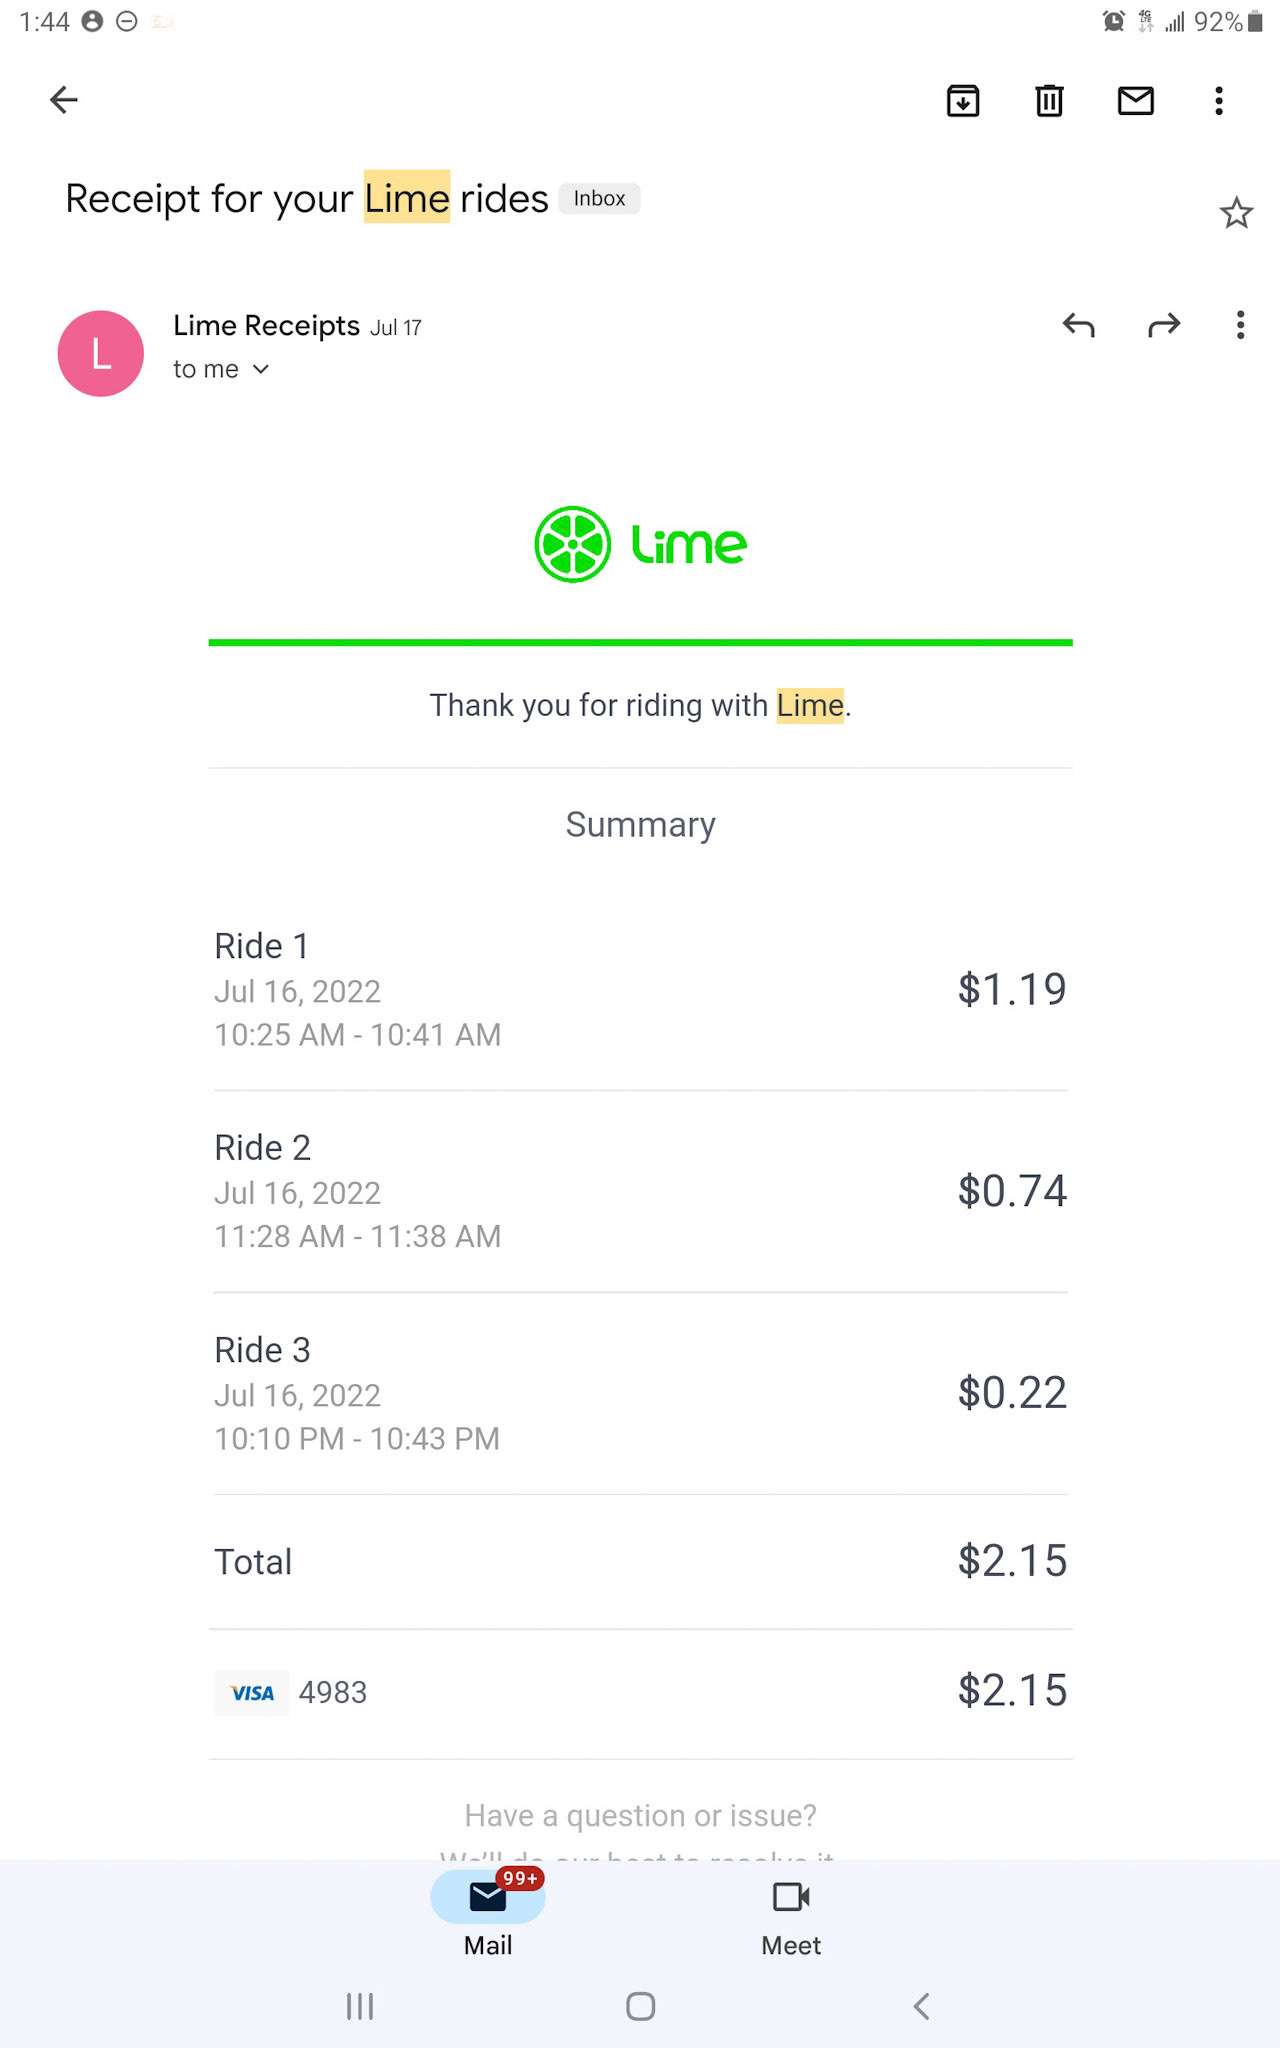The width and height of the screenshot is (1280, 2048).
Task: Delete the email with trash icon
Action: point(1049,101)
